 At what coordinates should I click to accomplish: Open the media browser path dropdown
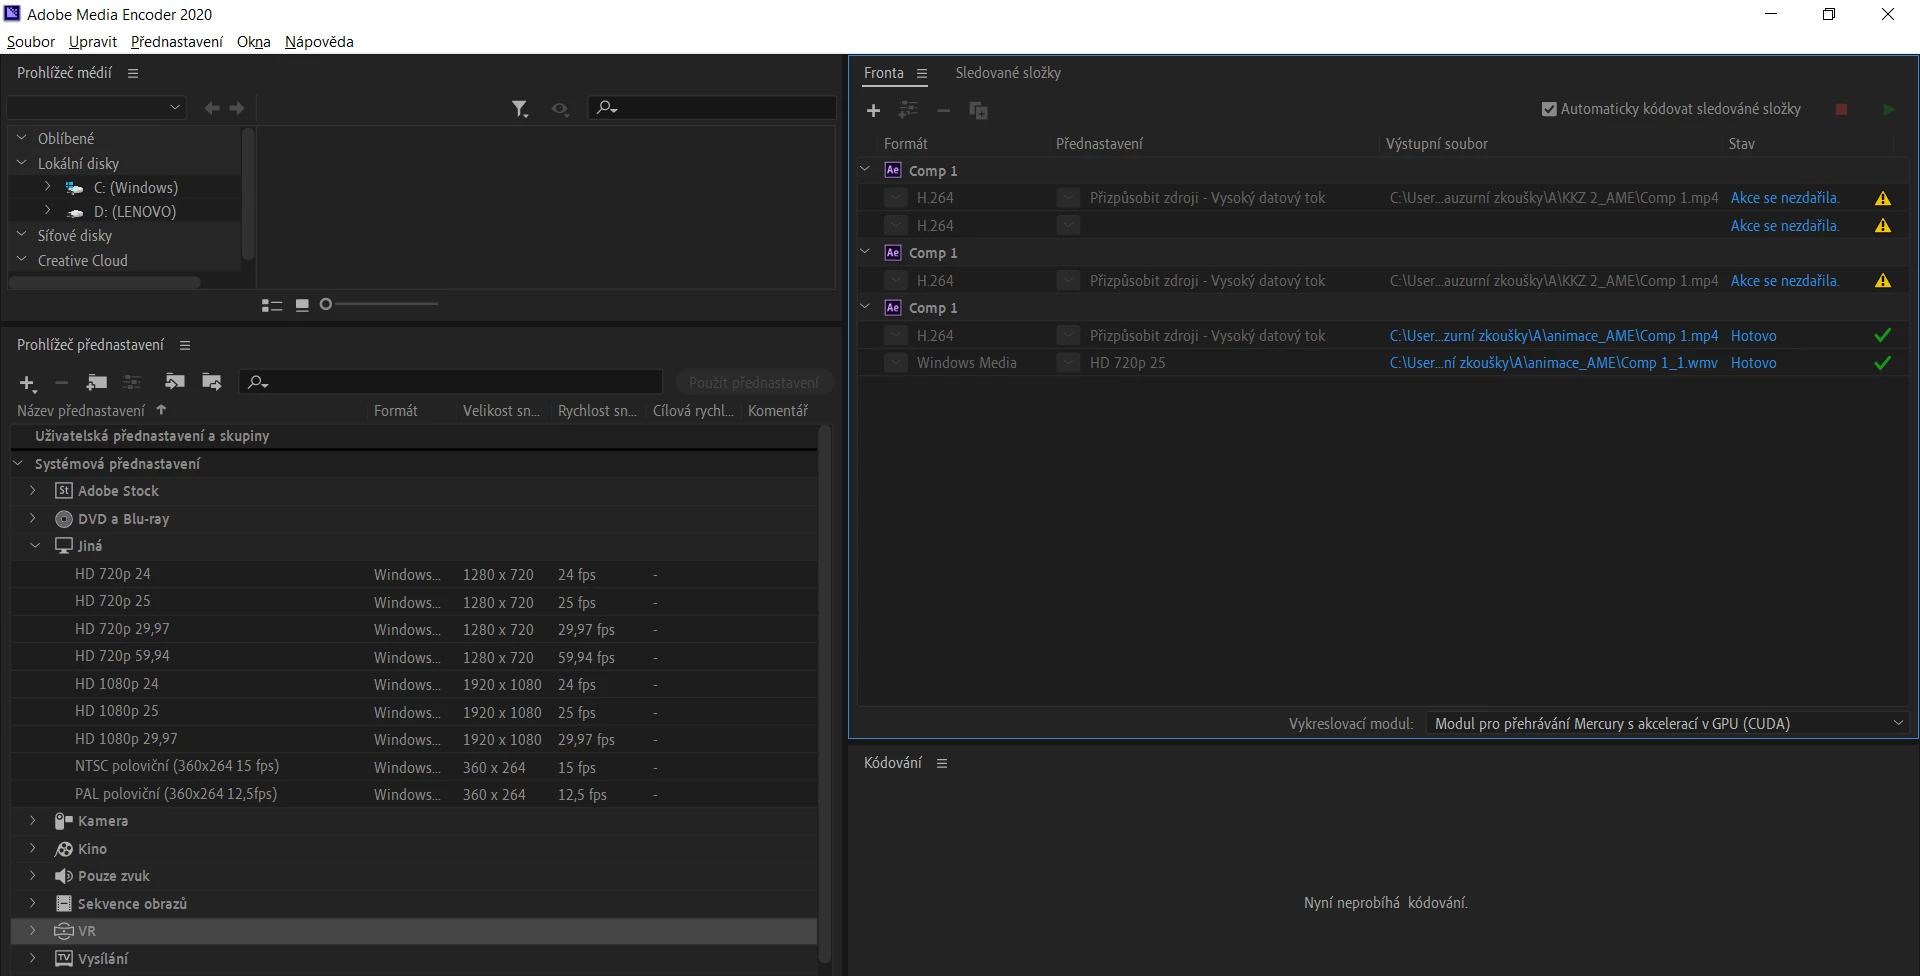[x=97, y=107]
